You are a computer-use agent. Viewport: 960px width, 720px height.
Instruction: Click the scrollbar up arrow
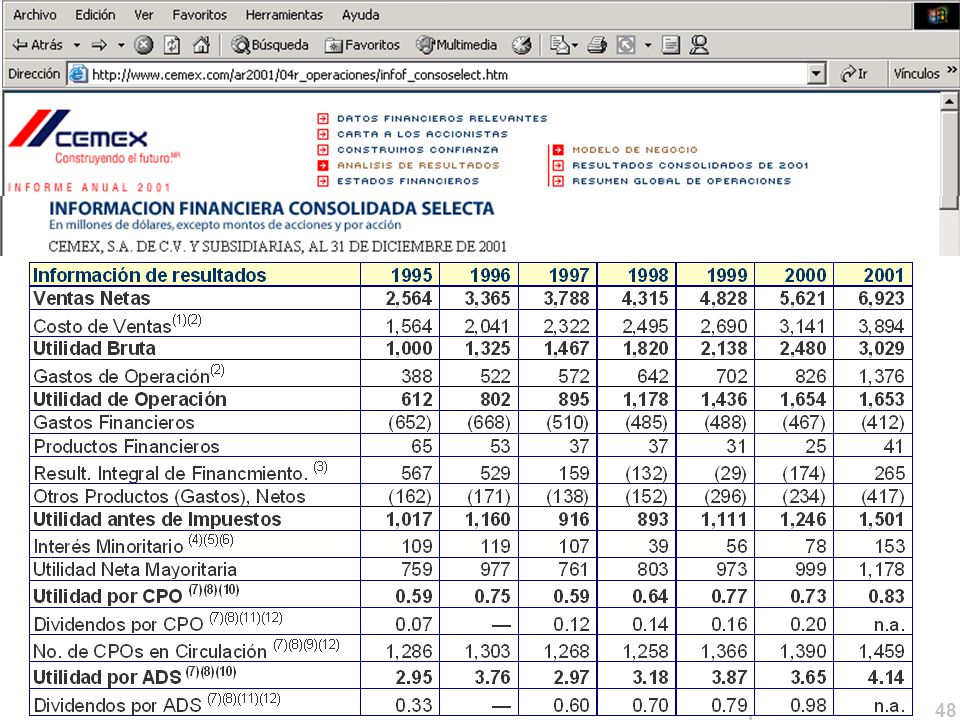(x=949, y=101)
